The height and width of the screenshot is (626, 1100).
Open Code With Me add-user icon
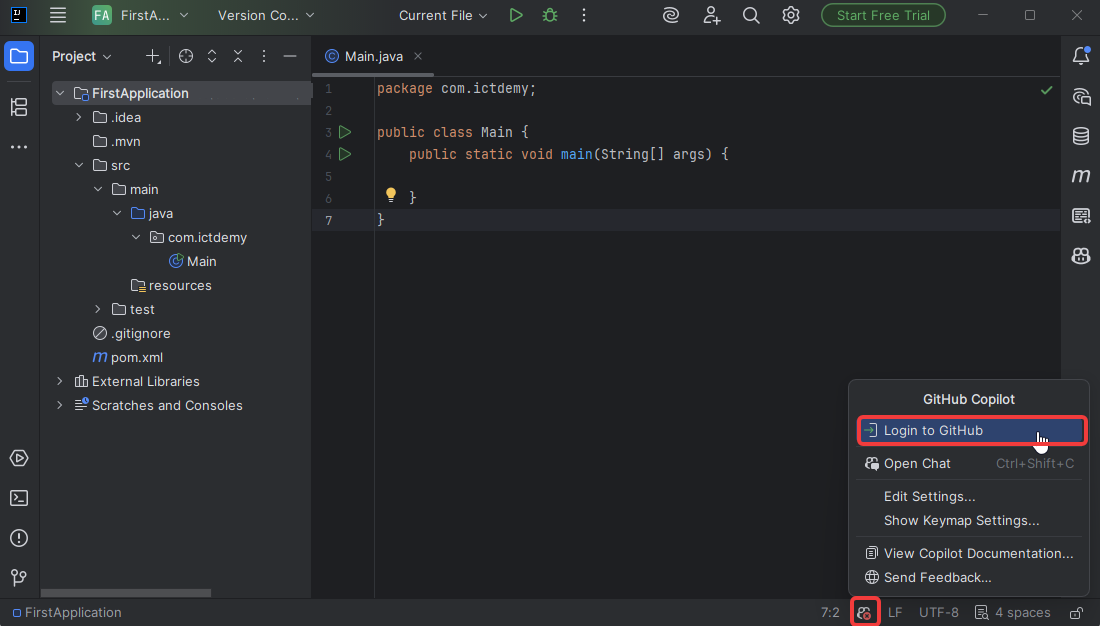click(x=711, y=15)
